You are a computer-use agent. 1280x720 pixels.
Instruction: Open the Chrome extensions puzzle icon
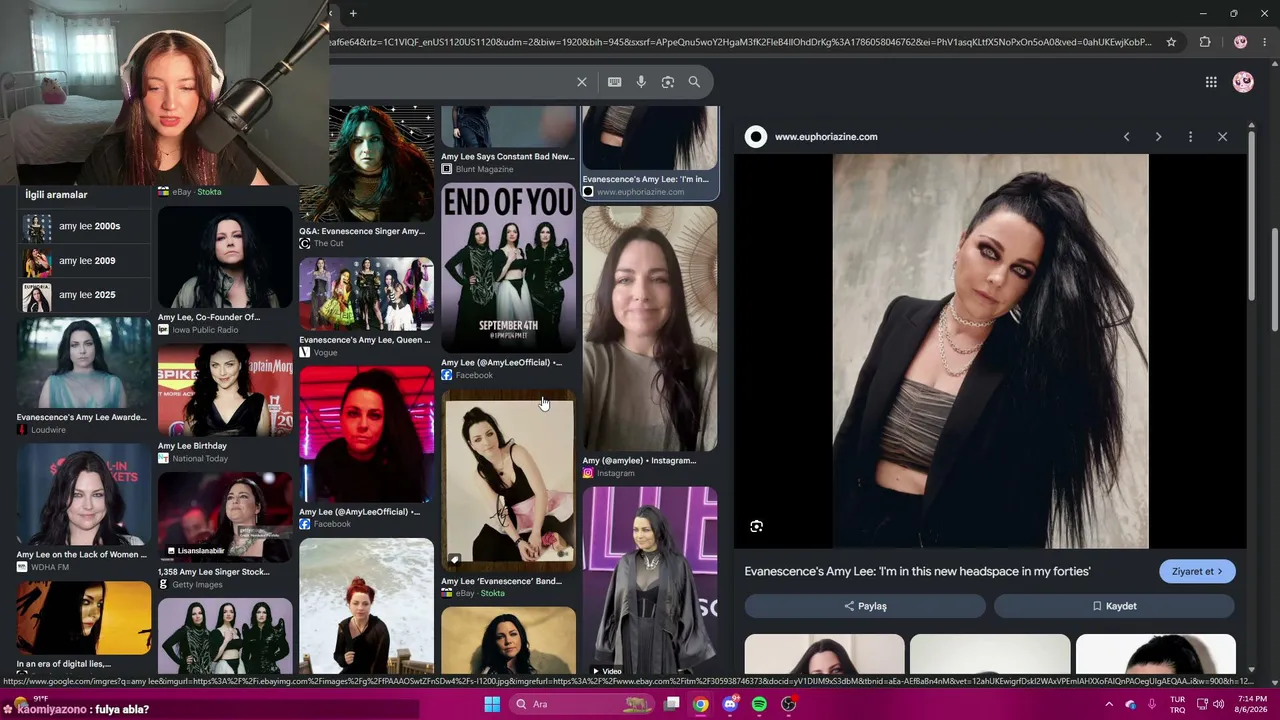tap(1205, 42)
